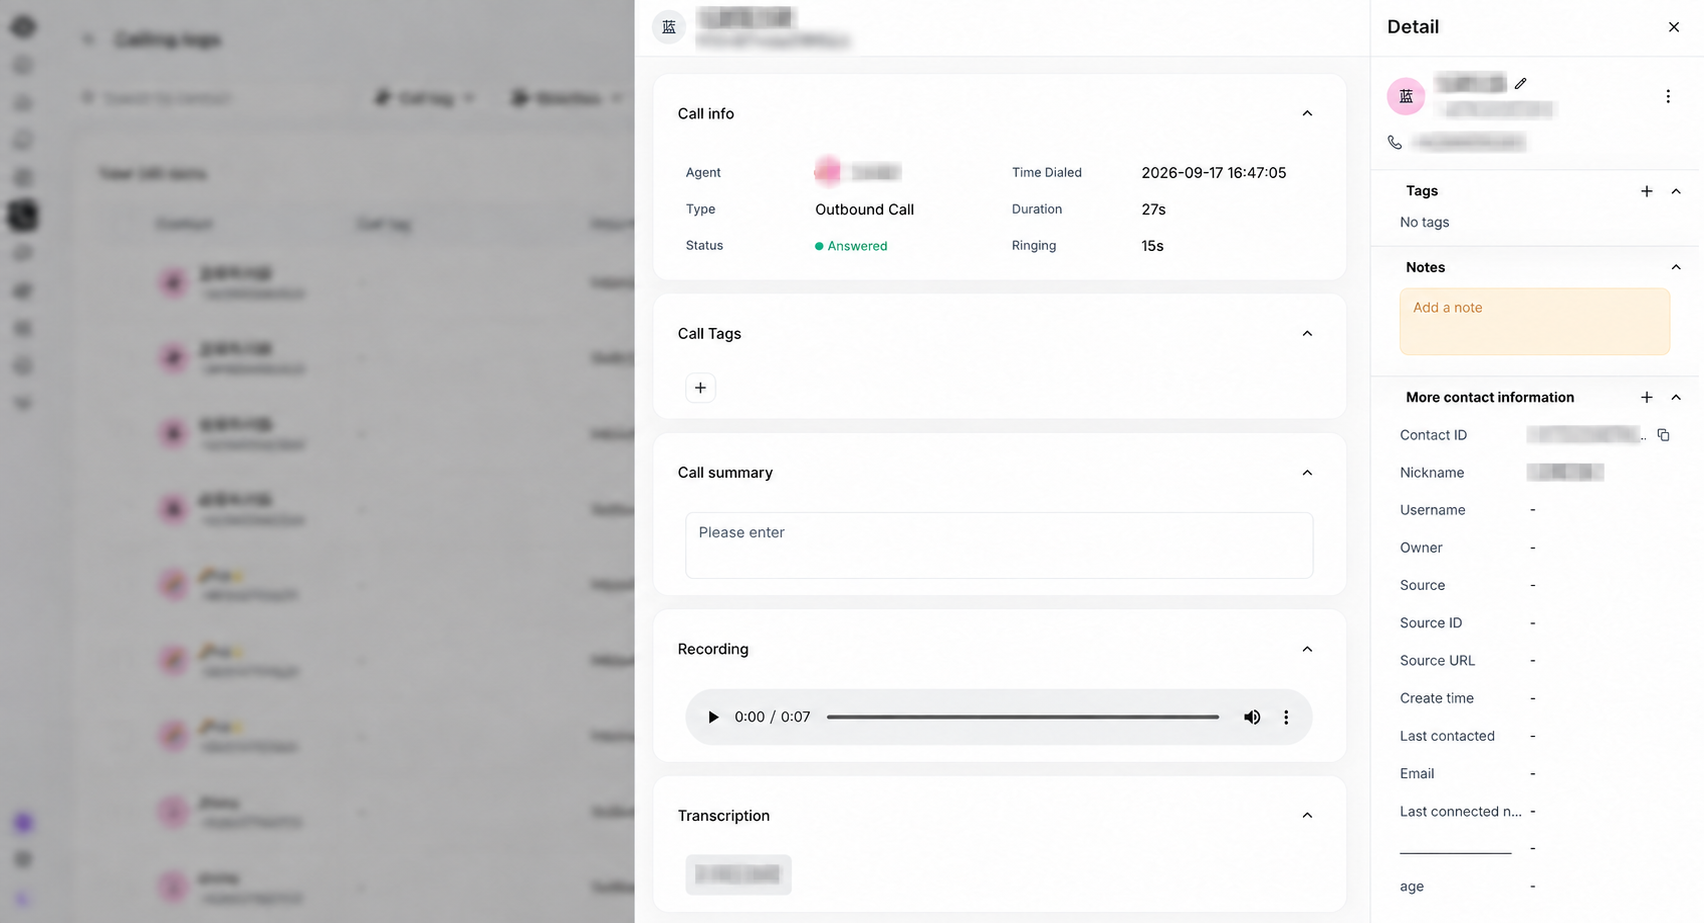
Task: Click the Nickname field value
Action: (1566, 472)
